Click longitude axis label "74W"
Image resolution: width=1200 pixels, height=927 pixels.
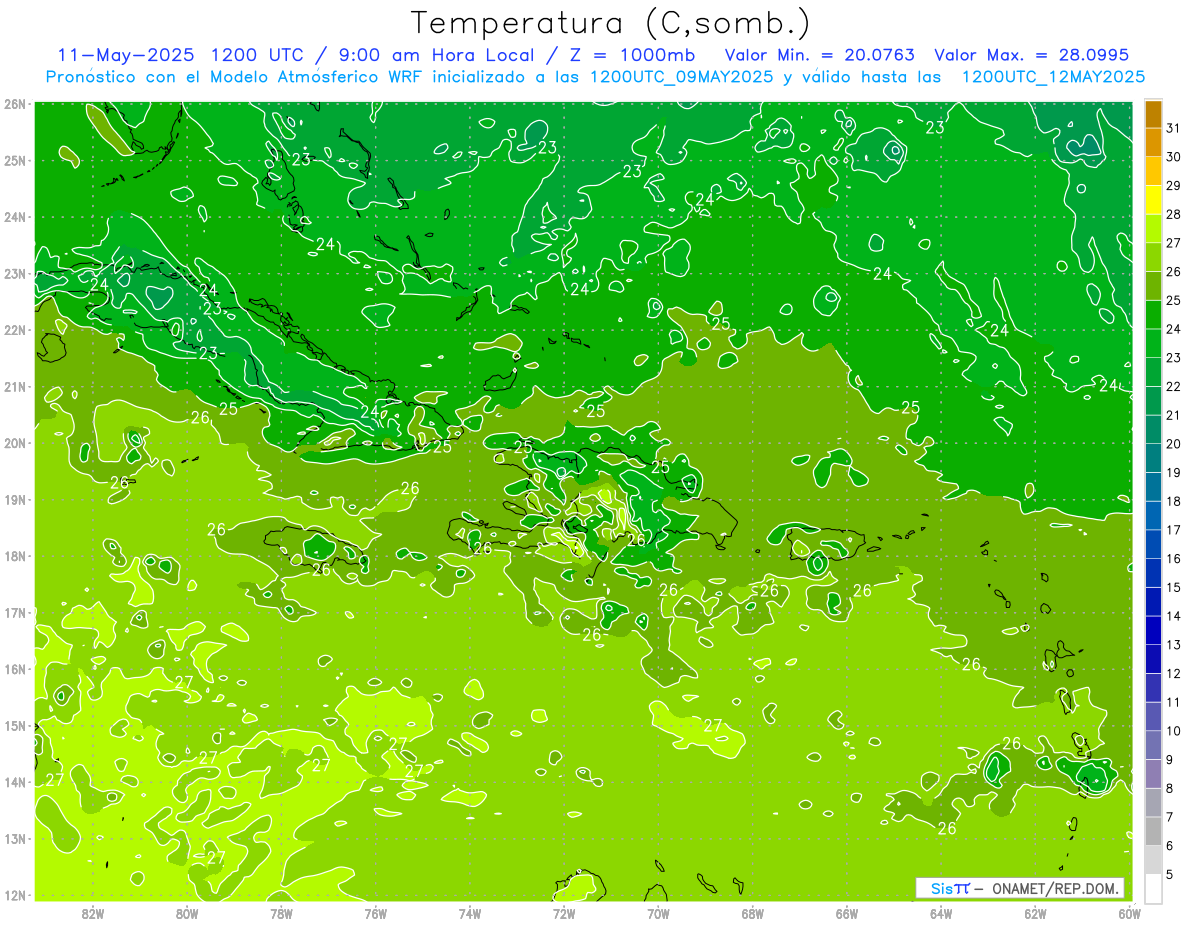(x=469, y=913)
